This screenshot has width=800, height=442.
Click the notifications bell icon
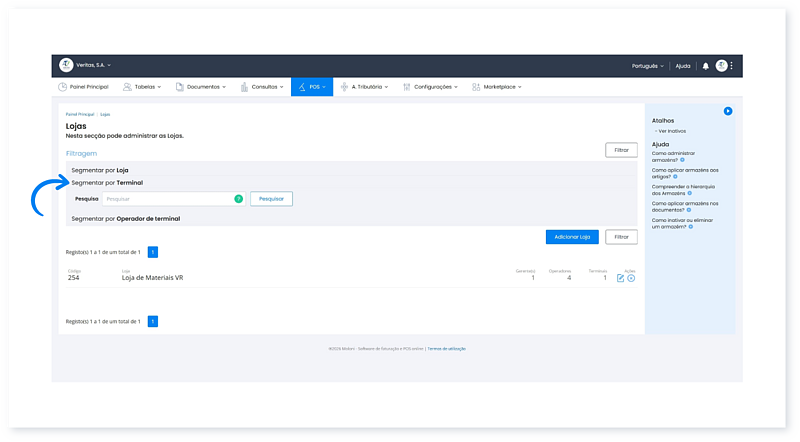[x=705, y=66]
